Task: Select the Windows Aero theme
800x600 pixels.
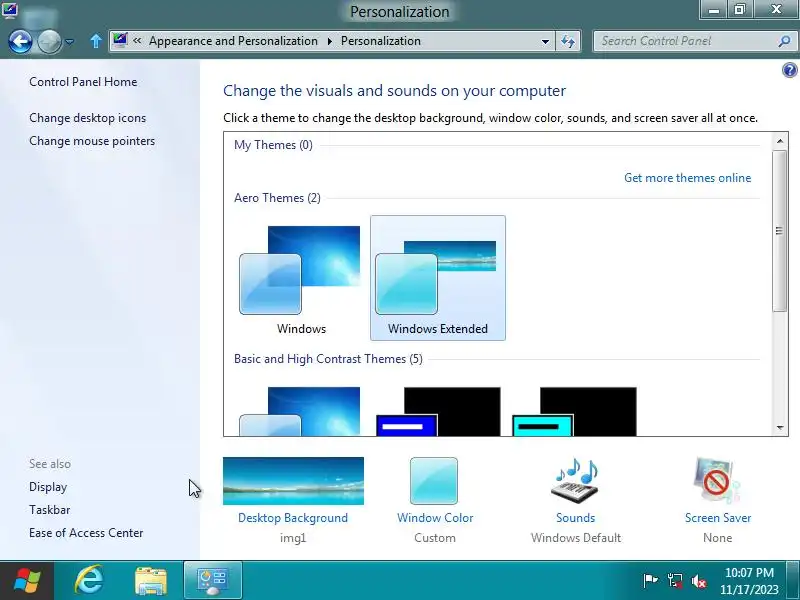Action: pos(301,278)
